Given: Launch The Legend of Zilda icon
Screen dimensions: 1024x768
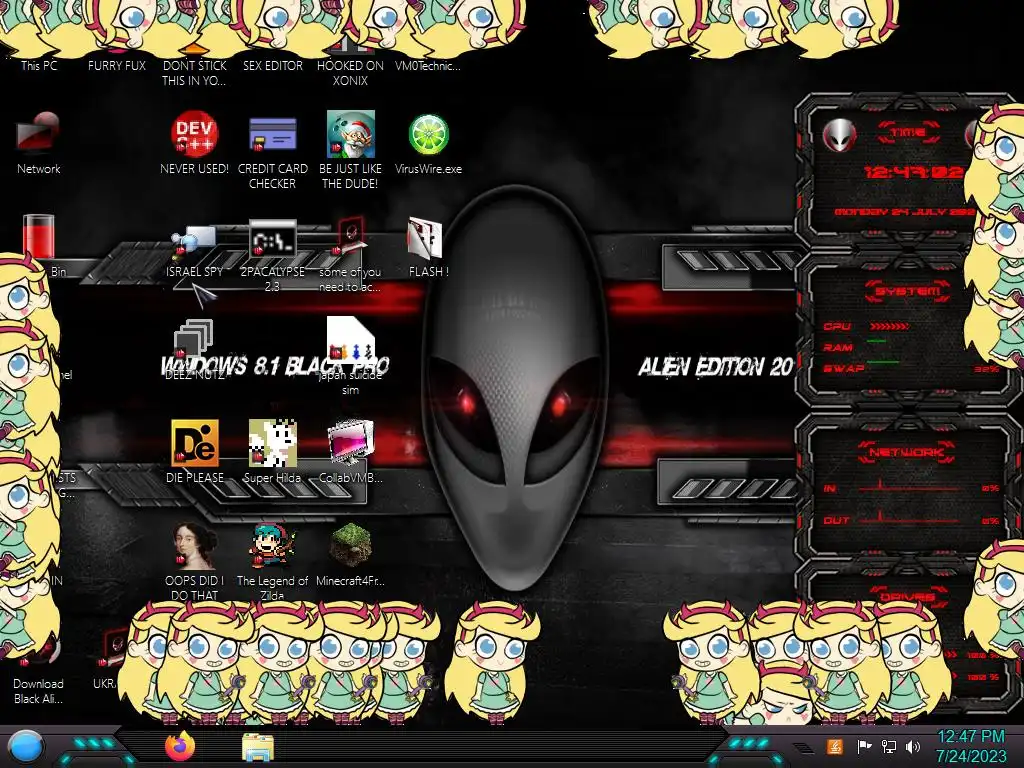Looking at the screenshot, I should tap(272, 546).
